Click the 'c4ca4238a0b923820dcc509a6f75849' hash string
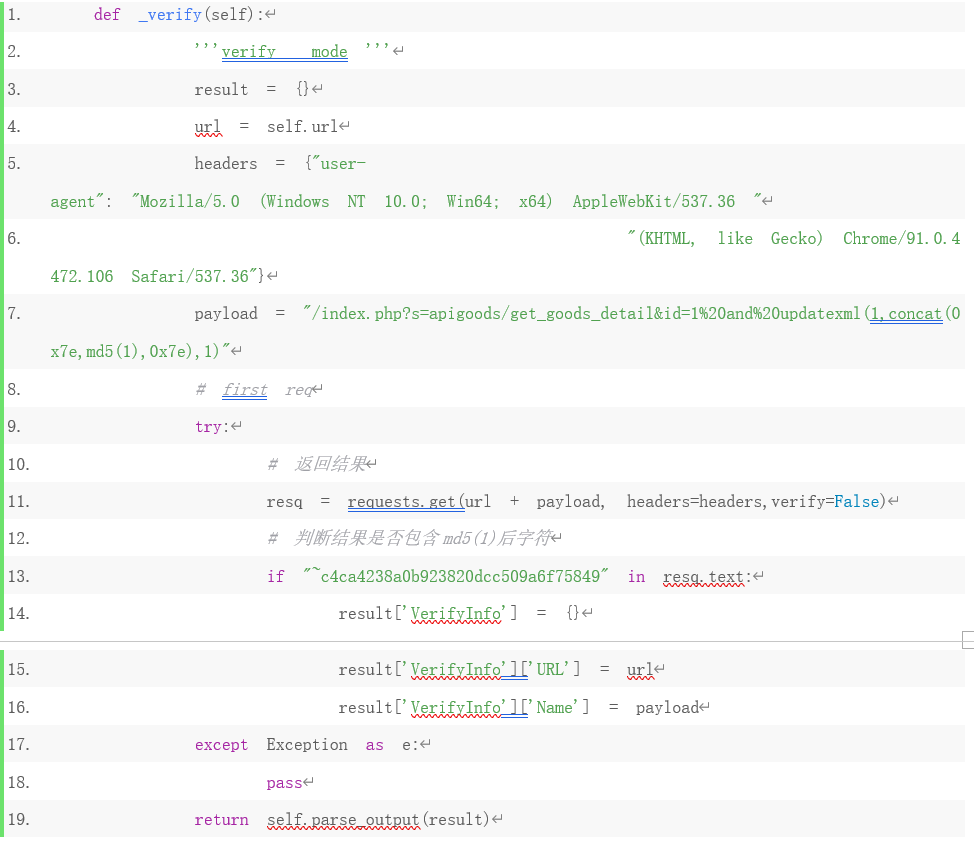Viewport: 974px width, 844px height. 460,576
